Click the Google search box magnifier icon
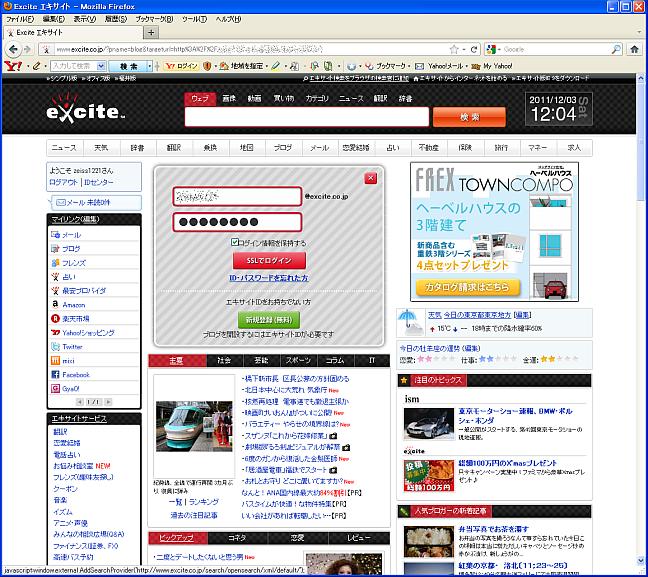This screenshot has width=648, height=577. point(616,49)
